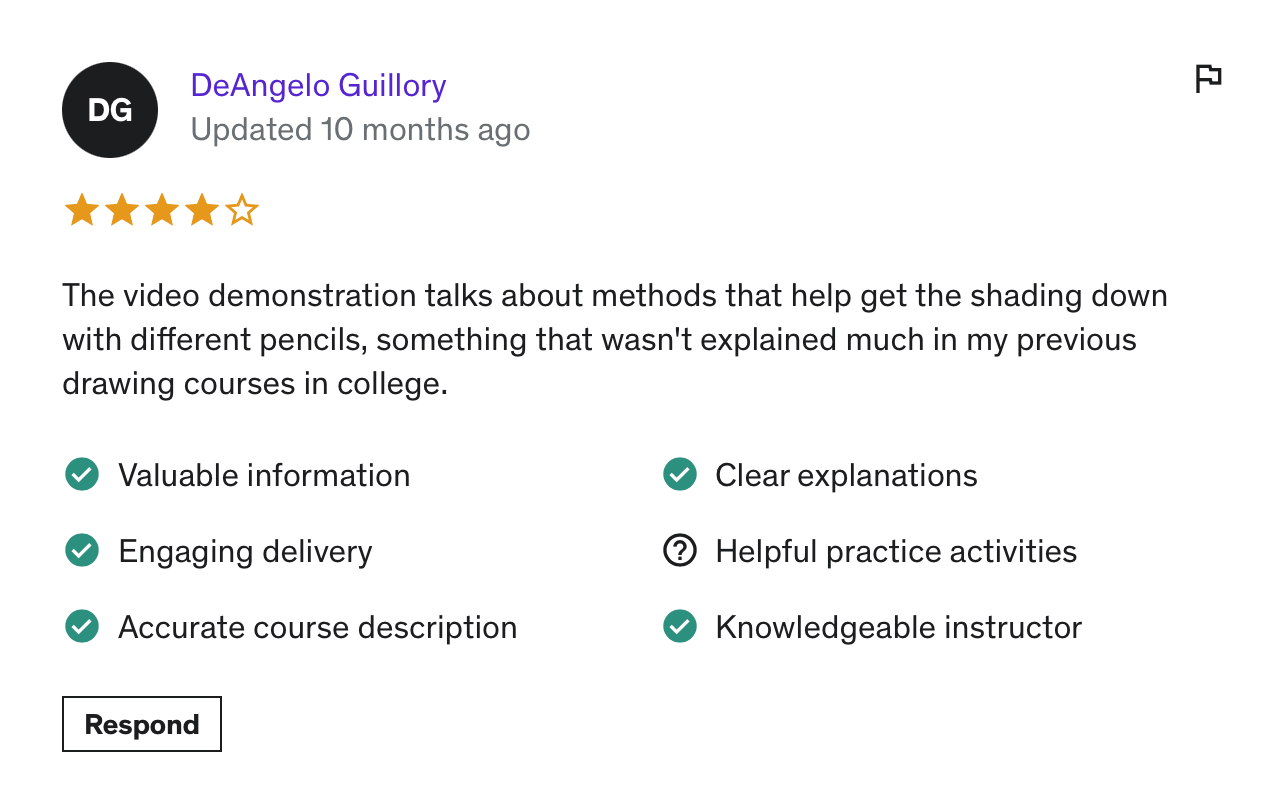Click the fourth gold rating star
The image size is (1286, 812).
pyautogui.click(x=201, y=211)
